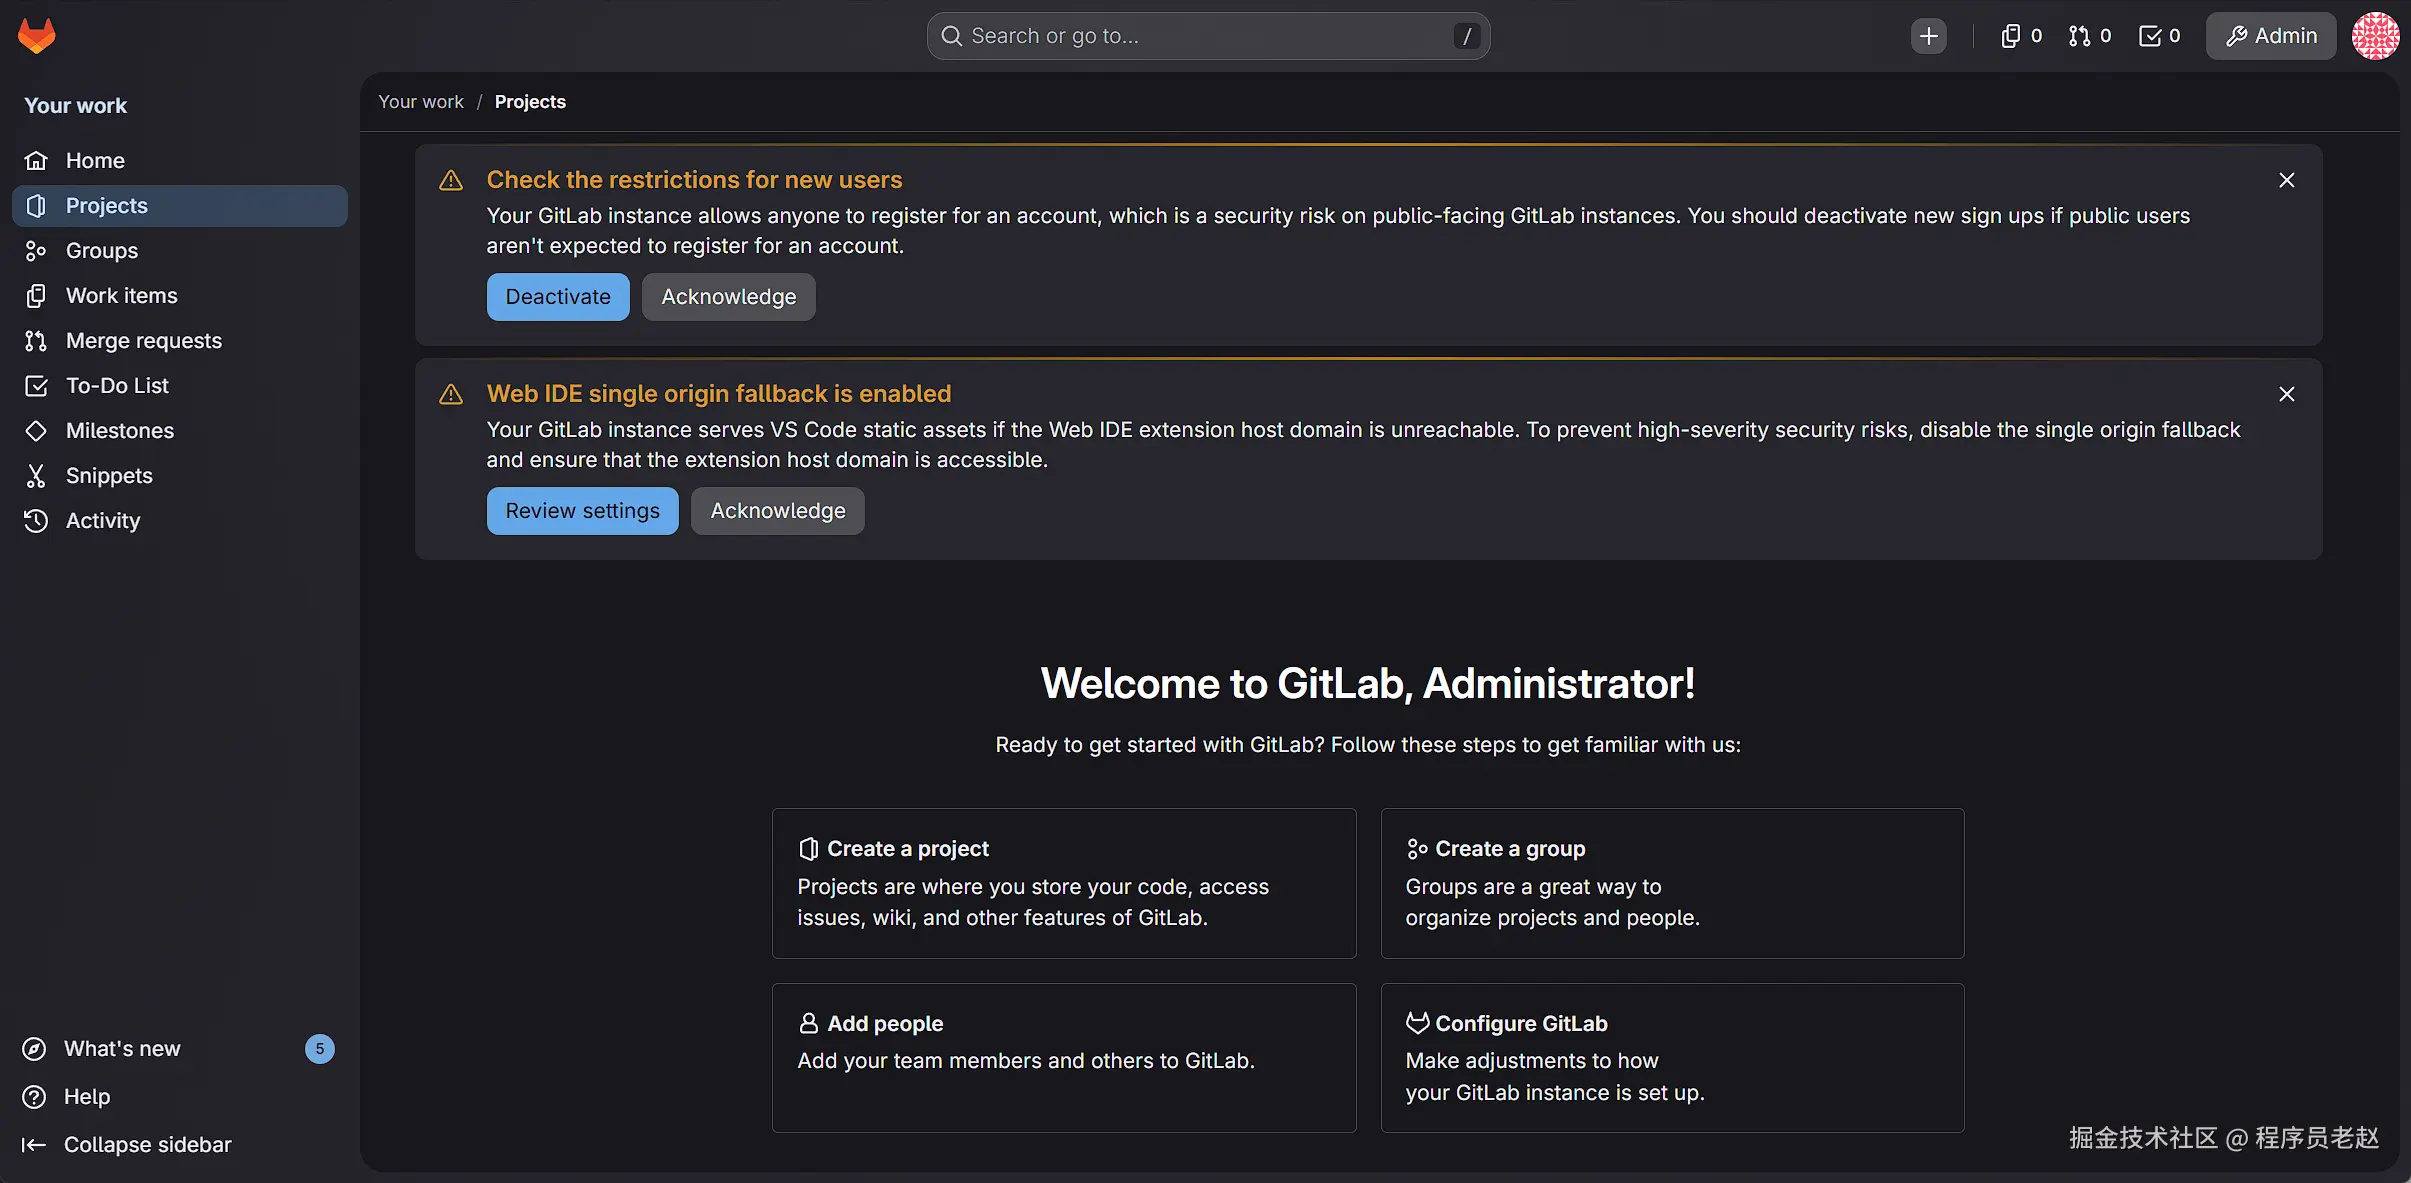2411x1183 pixels.
Task: Open the Help menu
Action: coord(180,1097)
